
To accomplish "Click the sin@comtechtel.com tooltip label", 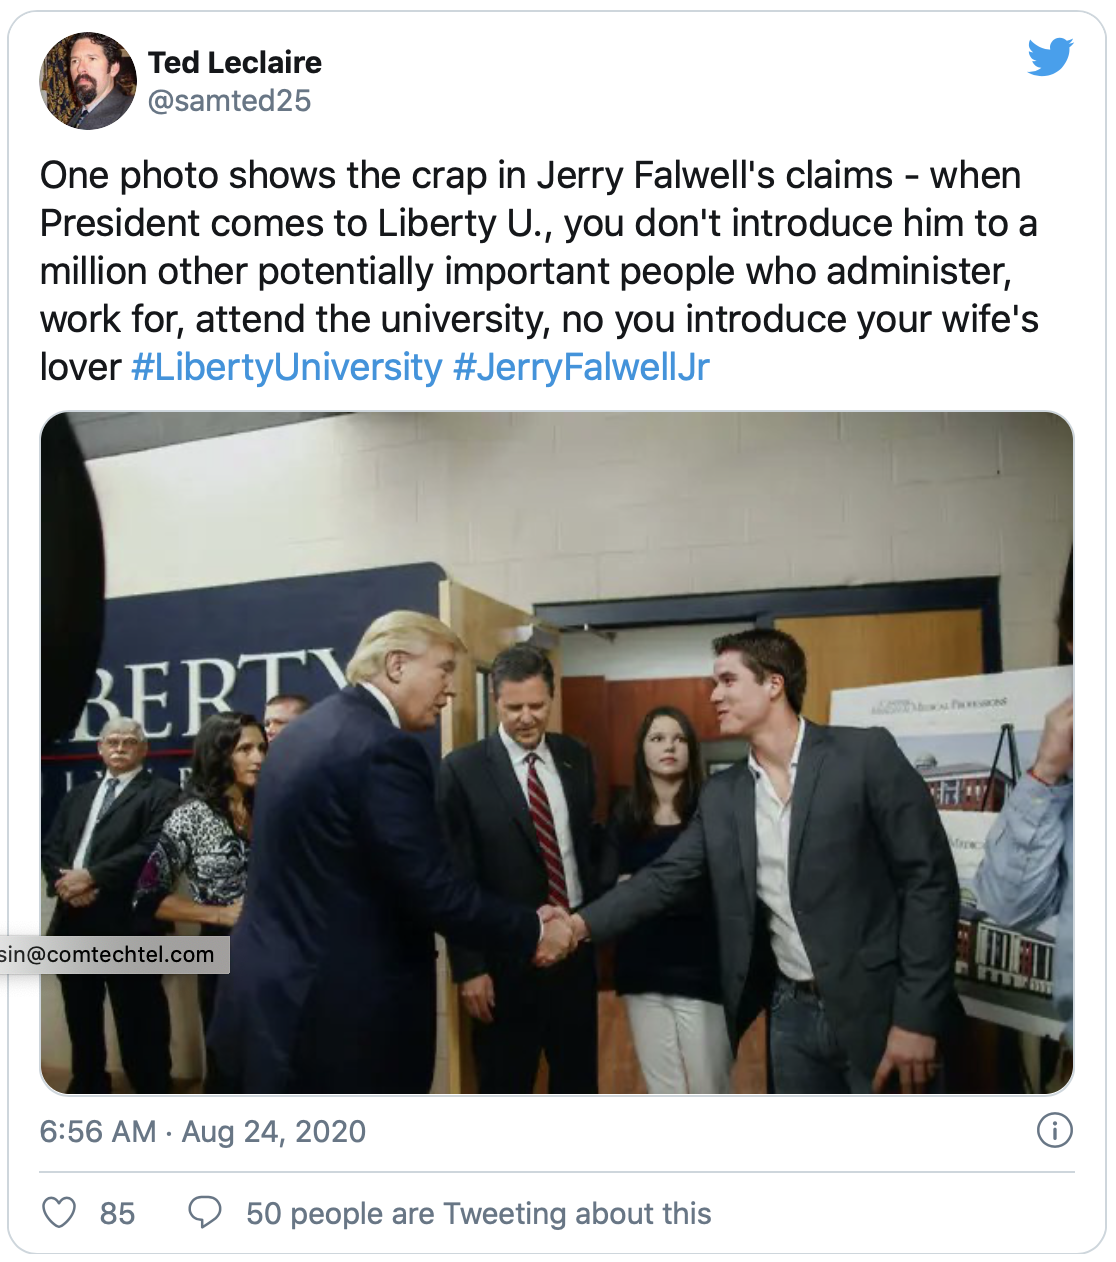I will point(110,954).
